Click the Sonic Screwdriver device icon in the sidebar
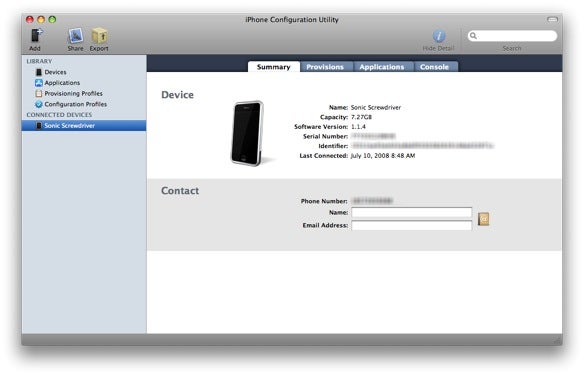584x375 pixels. [x=39, y=125]
